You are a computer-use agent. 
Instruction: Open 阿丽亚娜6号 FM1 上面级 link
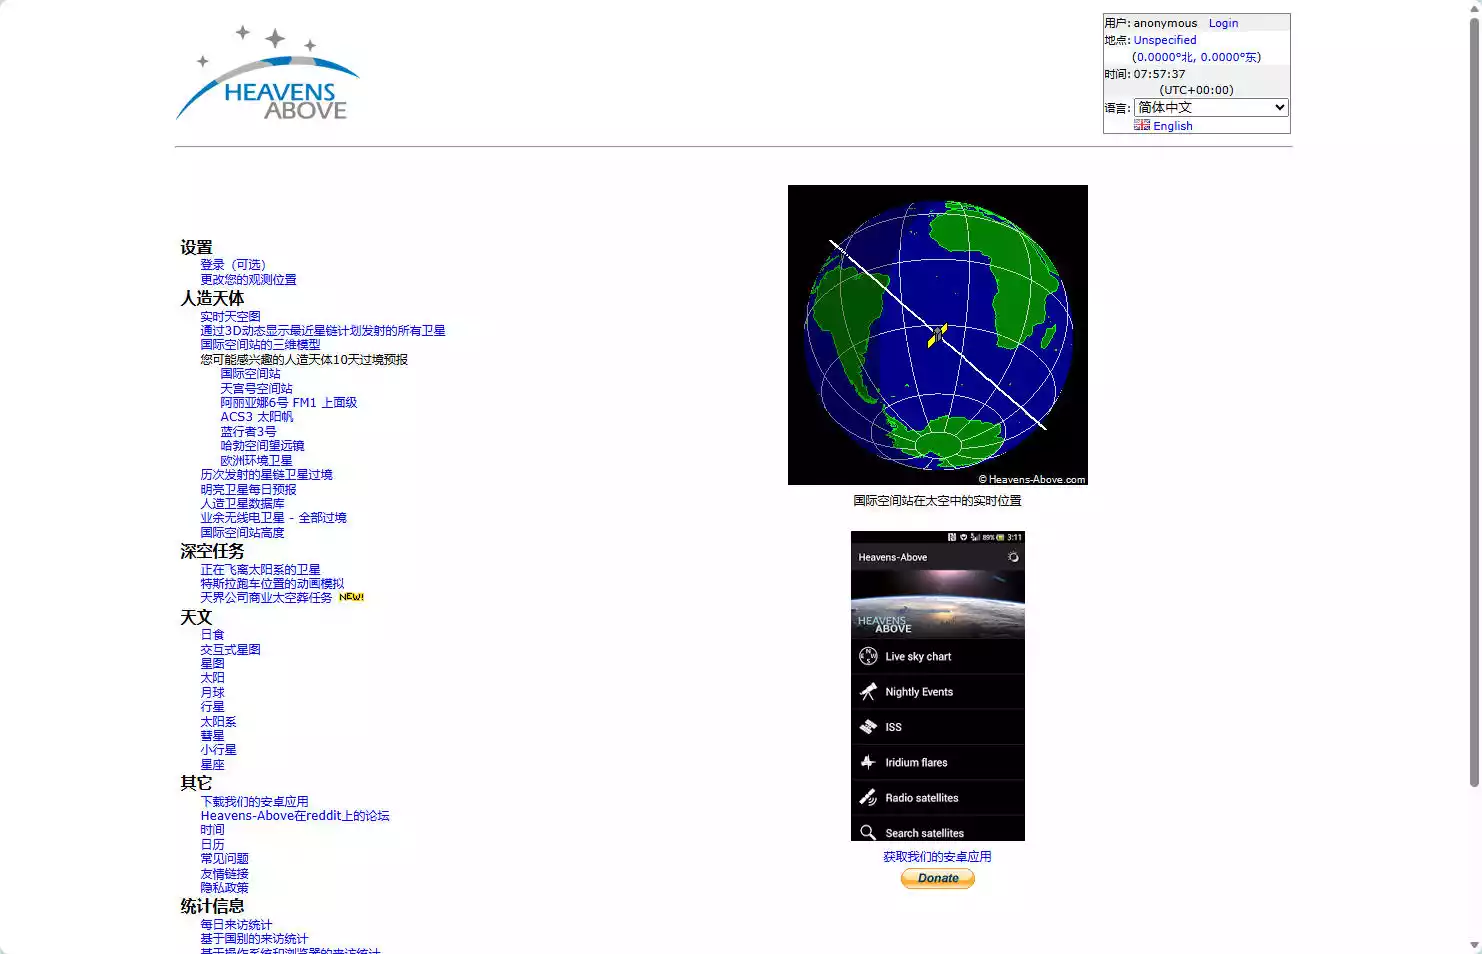point(288,403)
